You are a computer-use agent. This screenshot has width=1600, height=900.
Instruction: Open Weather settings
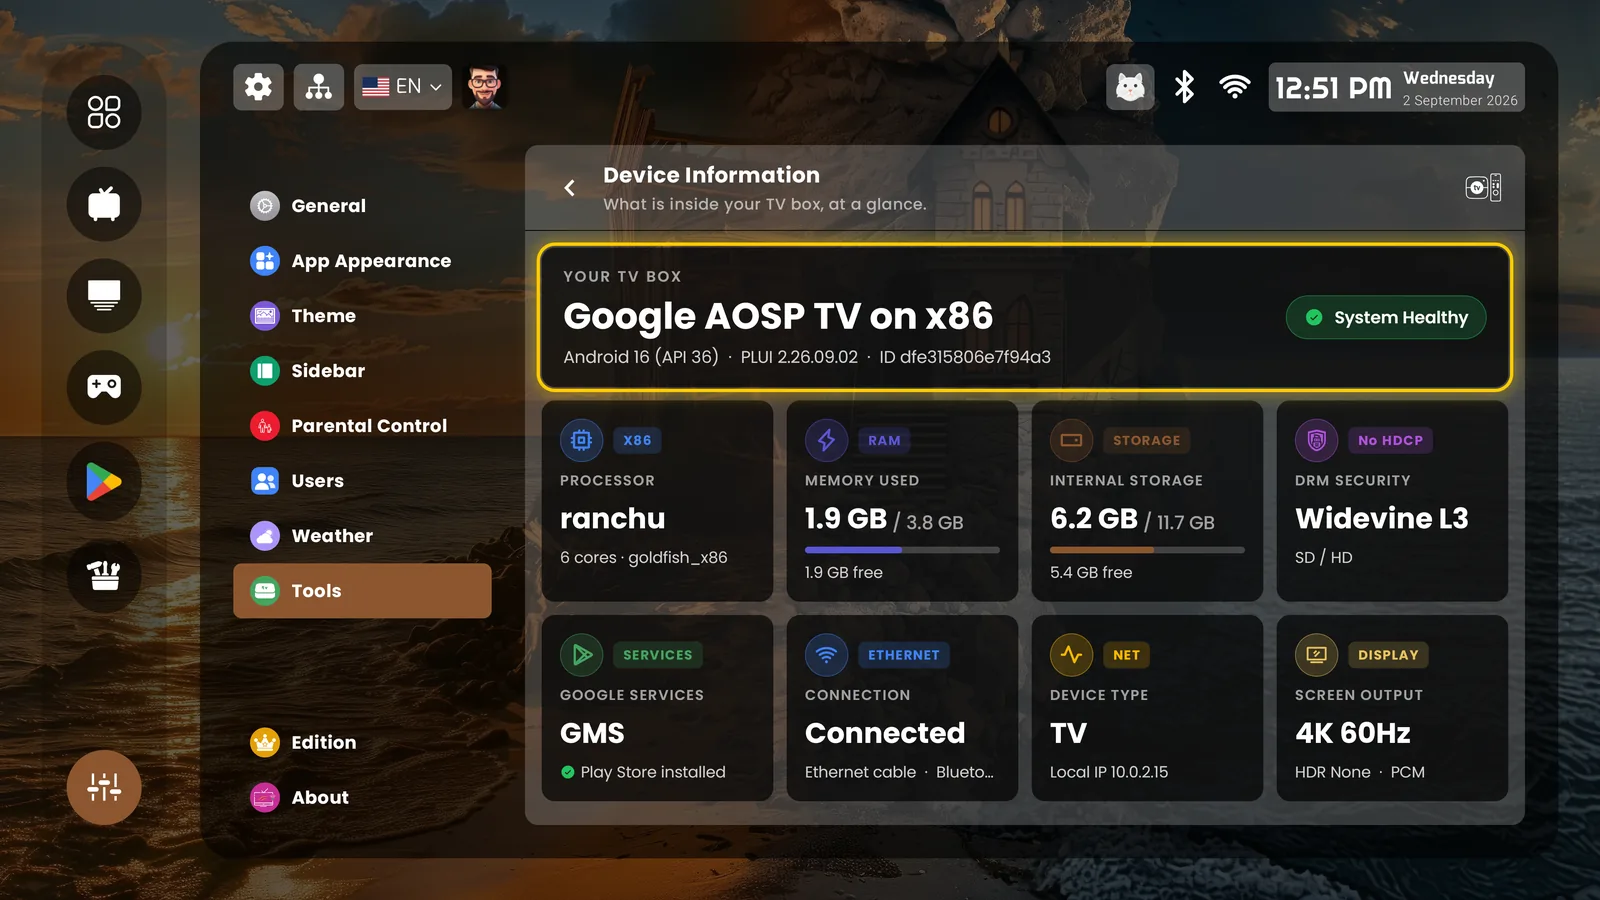pos(362,536)
